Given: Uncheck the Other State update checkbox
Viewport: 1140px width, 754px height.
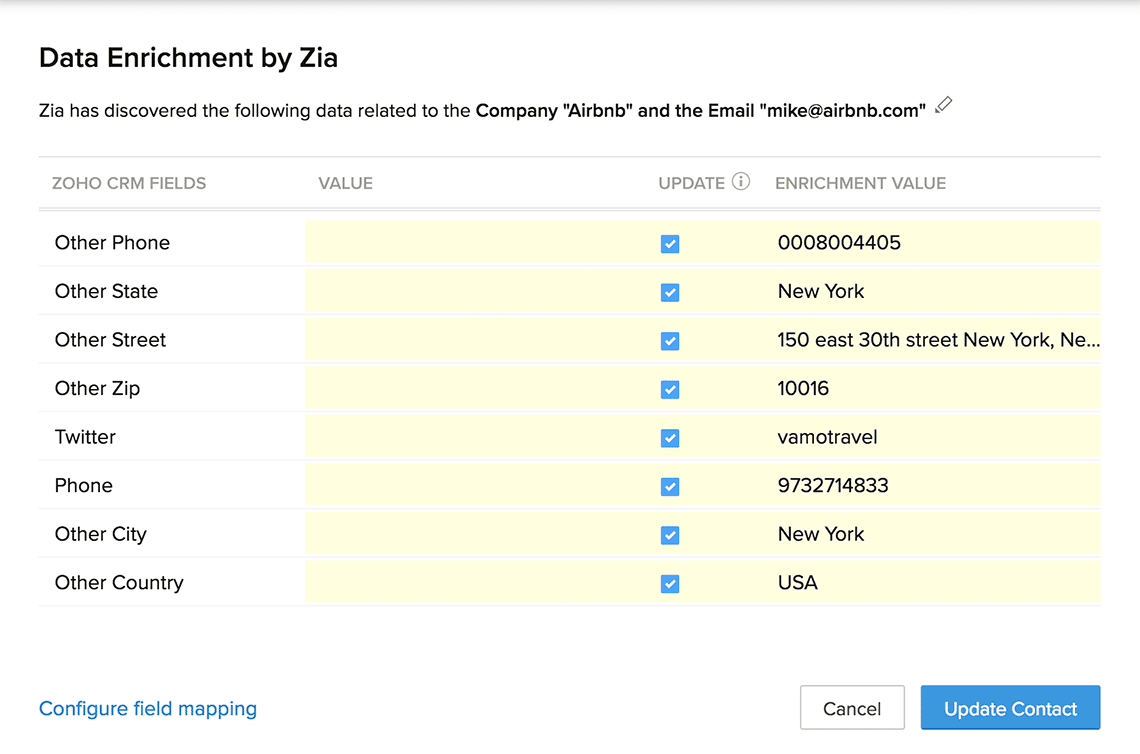Looking at the screenshot, I should [670, 292].
